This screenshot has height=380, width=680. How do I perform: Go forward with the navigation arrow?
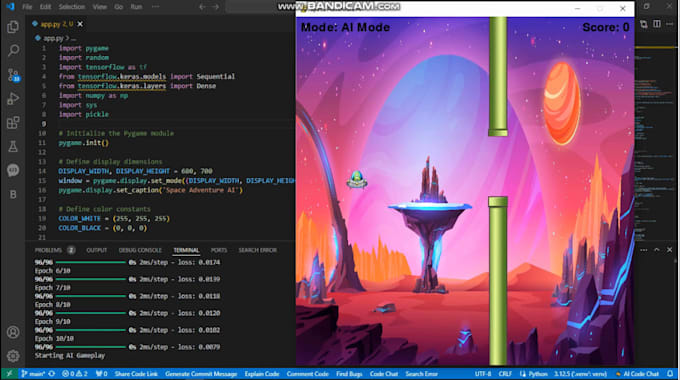(216, 7)
